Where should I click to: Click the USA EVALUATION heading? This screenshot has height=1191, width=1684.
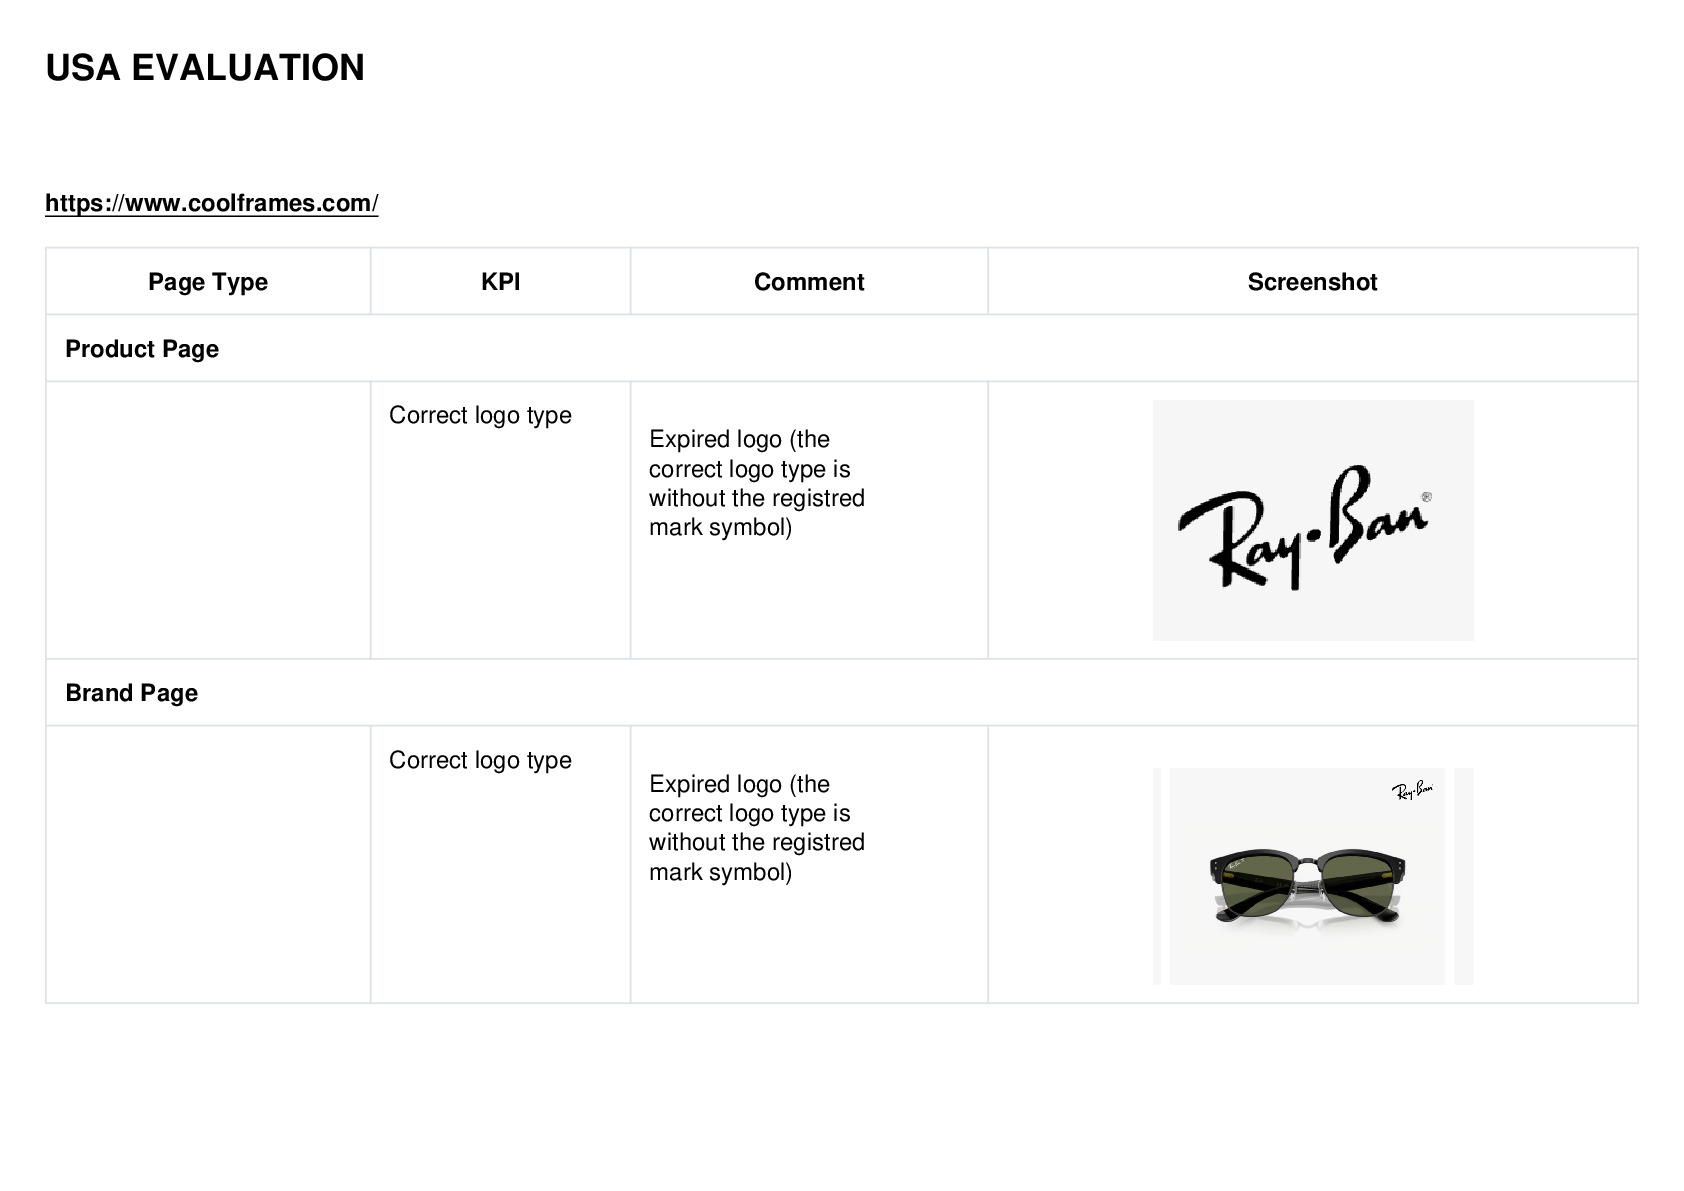205,68
